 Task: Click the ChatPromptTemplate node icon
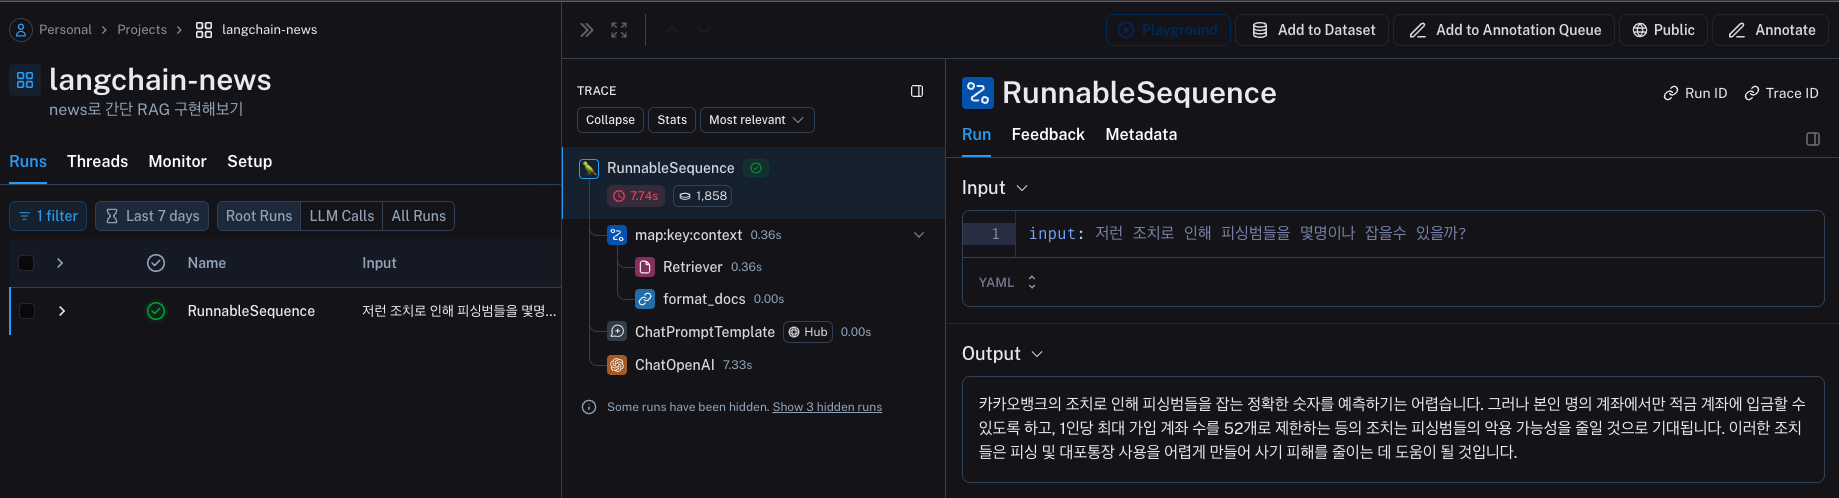pos(617,332)
